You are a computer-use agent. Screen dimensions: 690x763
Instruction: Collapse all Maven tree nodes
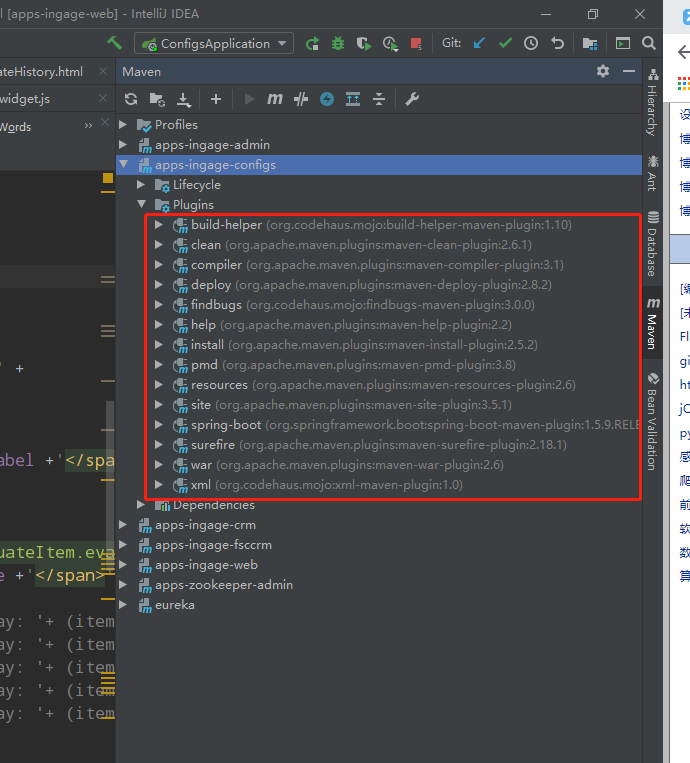tap(379, 99)
